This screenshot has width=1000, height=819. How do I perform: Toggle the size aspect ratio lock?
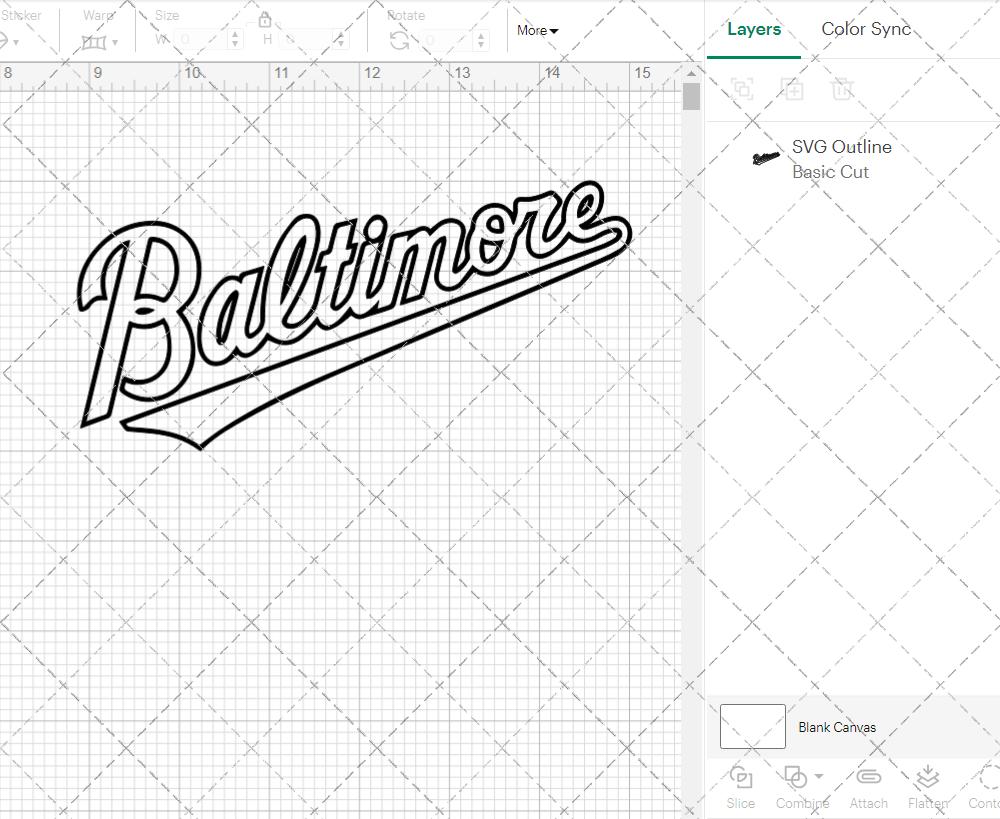pyautogui.click(x=265, y=19)
